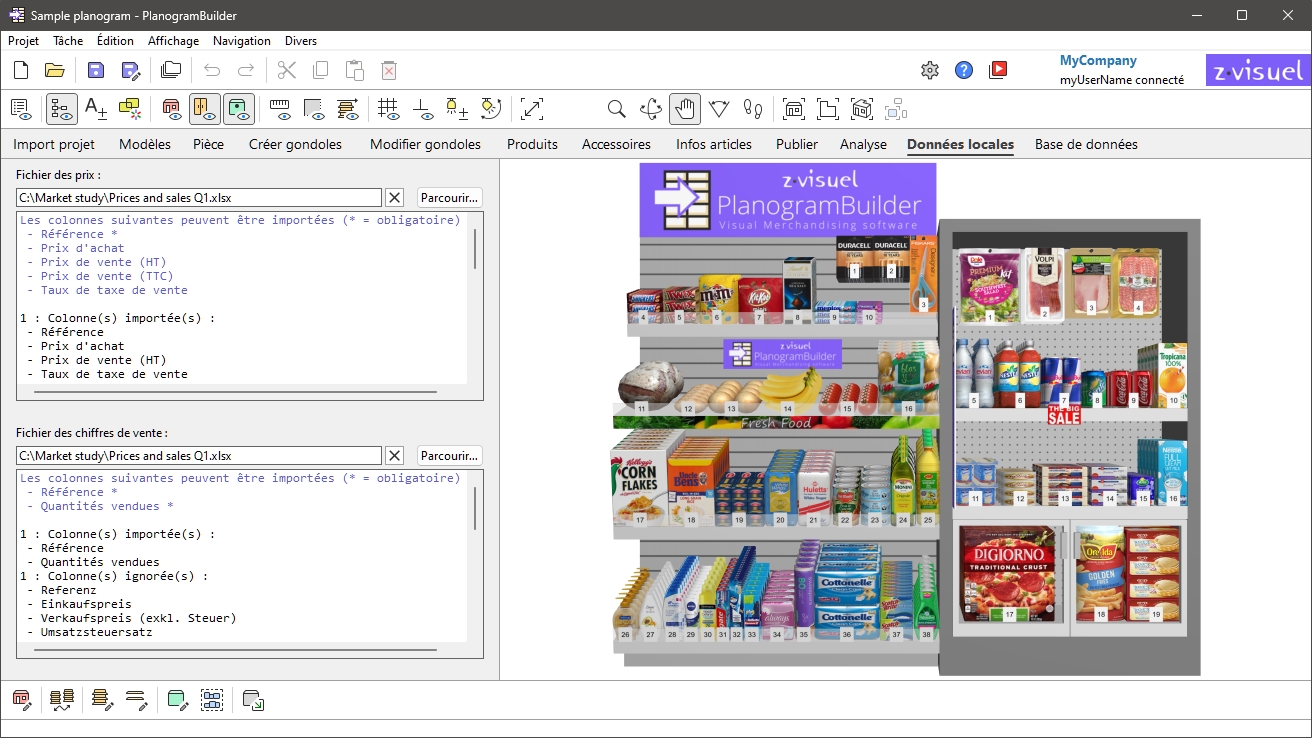Switch to the Base de données tab
1312x738 pixels.
coord(1086,144)
